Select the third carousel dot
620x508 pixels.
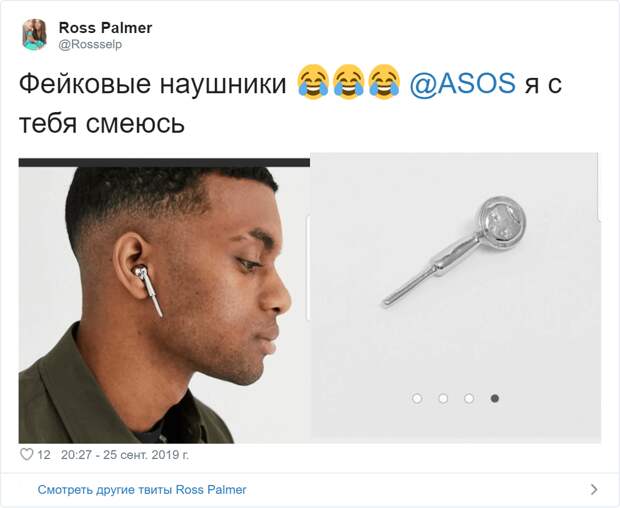coord(469,398)
